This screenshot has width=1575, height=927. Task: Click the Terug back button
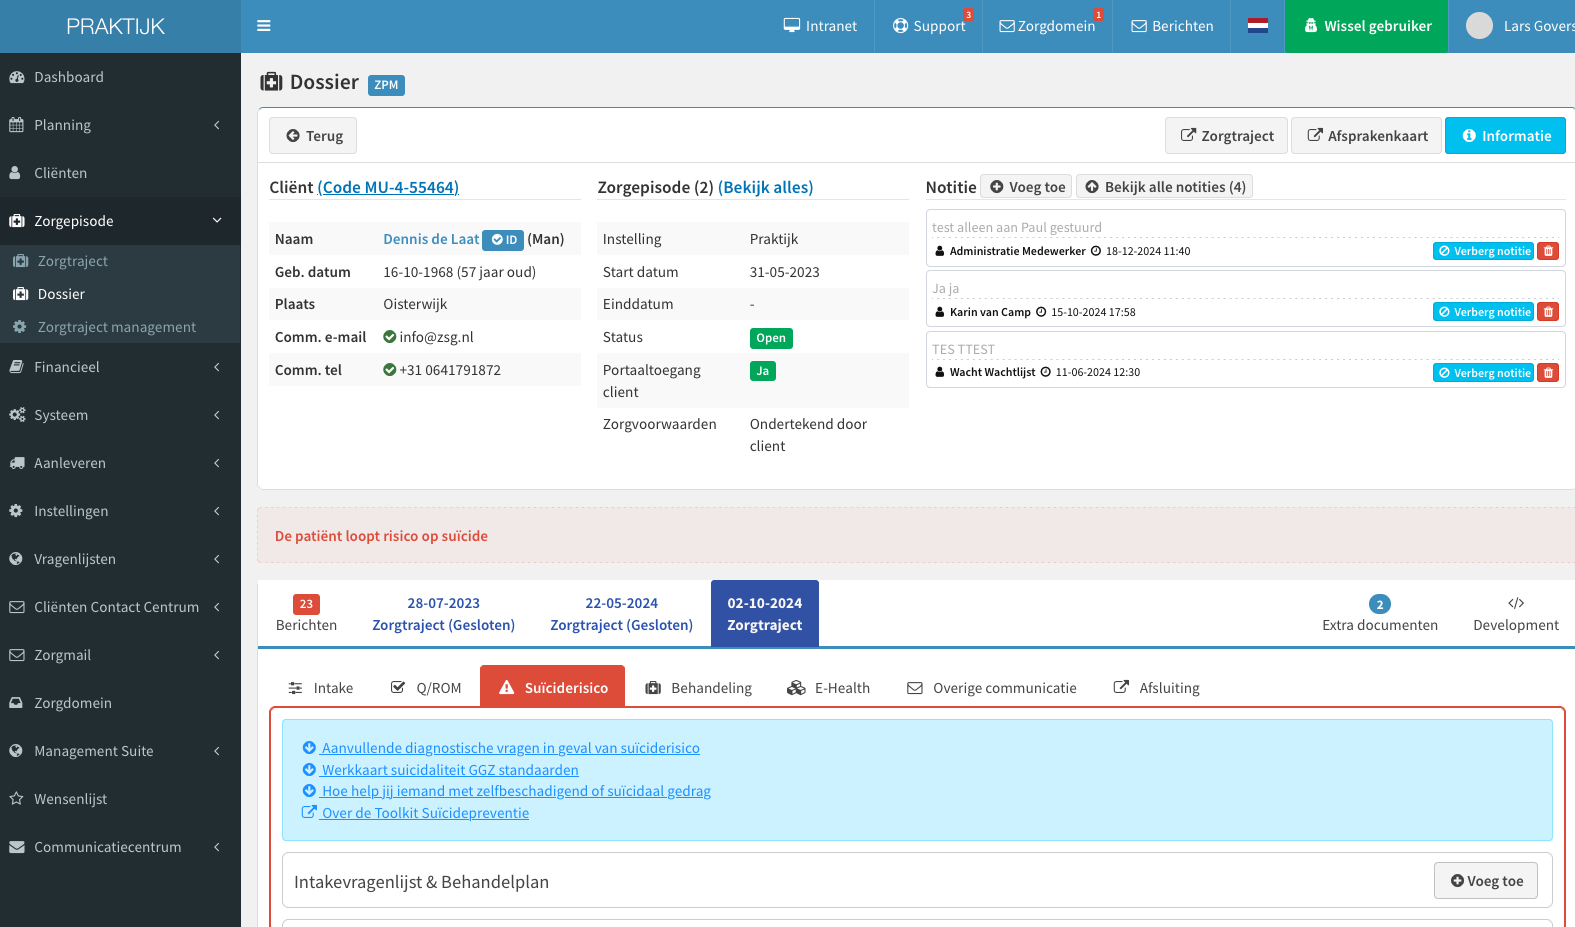pyautogui.click(x=314, y=136)
